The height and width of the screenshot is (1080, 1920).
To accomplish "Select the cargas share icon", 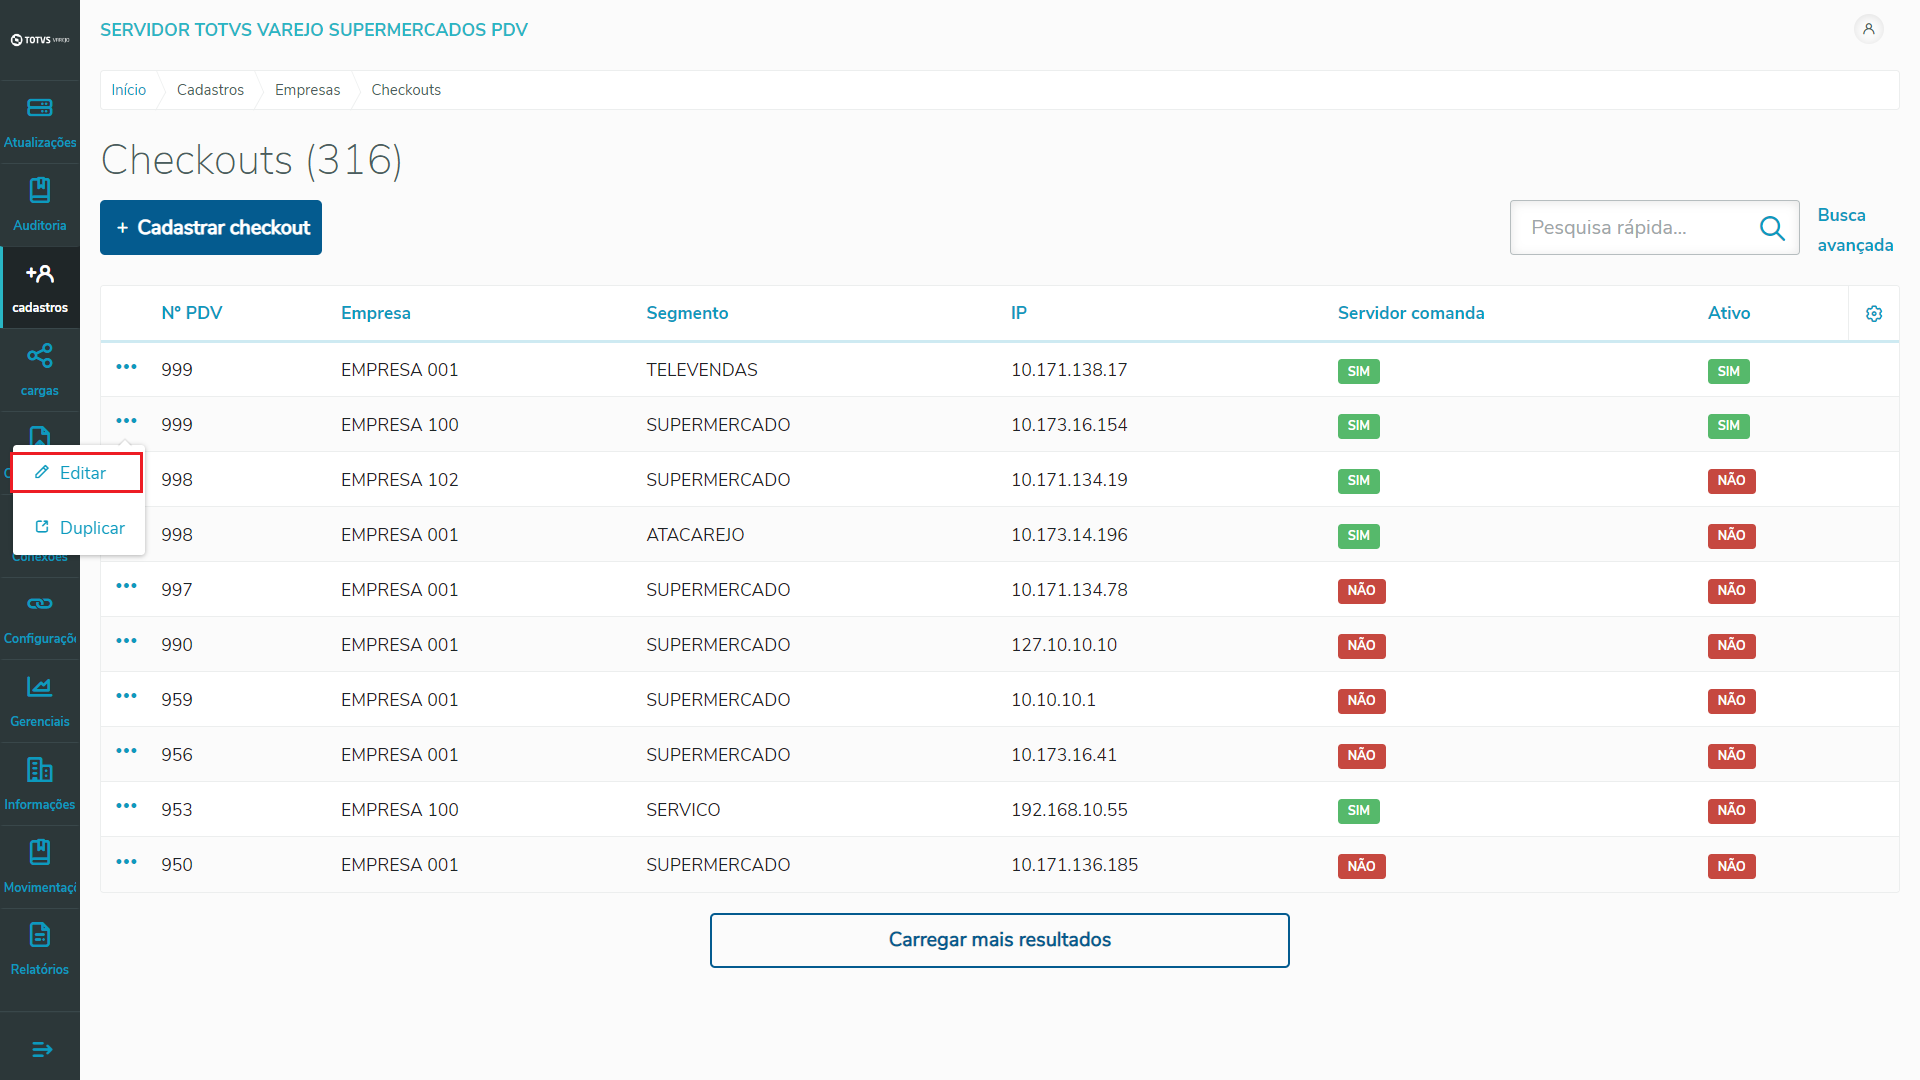I will pyautogui.click(x=40, y=356).
